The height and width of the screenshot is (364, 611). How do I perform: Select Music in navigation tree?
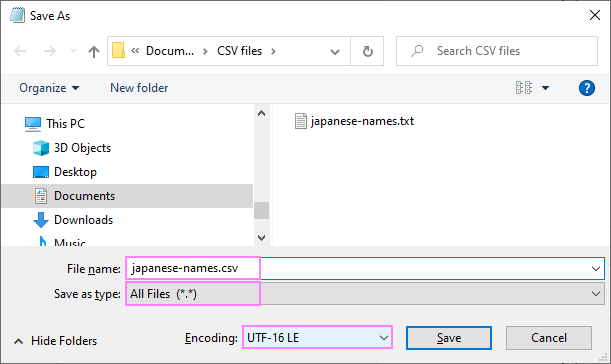coord(70,242)
